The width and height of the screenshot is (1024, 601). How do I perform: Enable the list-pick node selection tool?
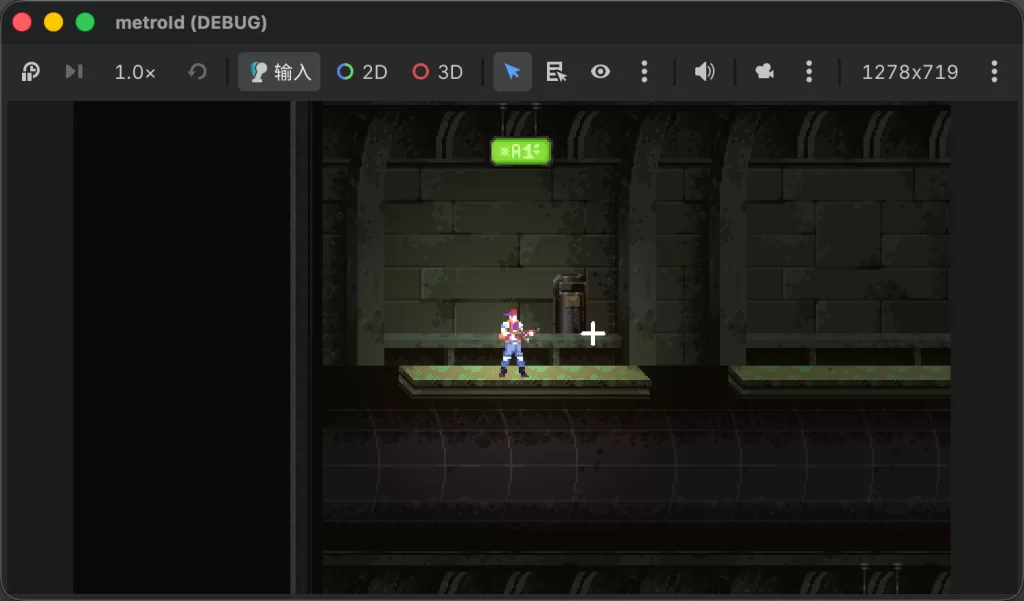(x=556, y=72)
